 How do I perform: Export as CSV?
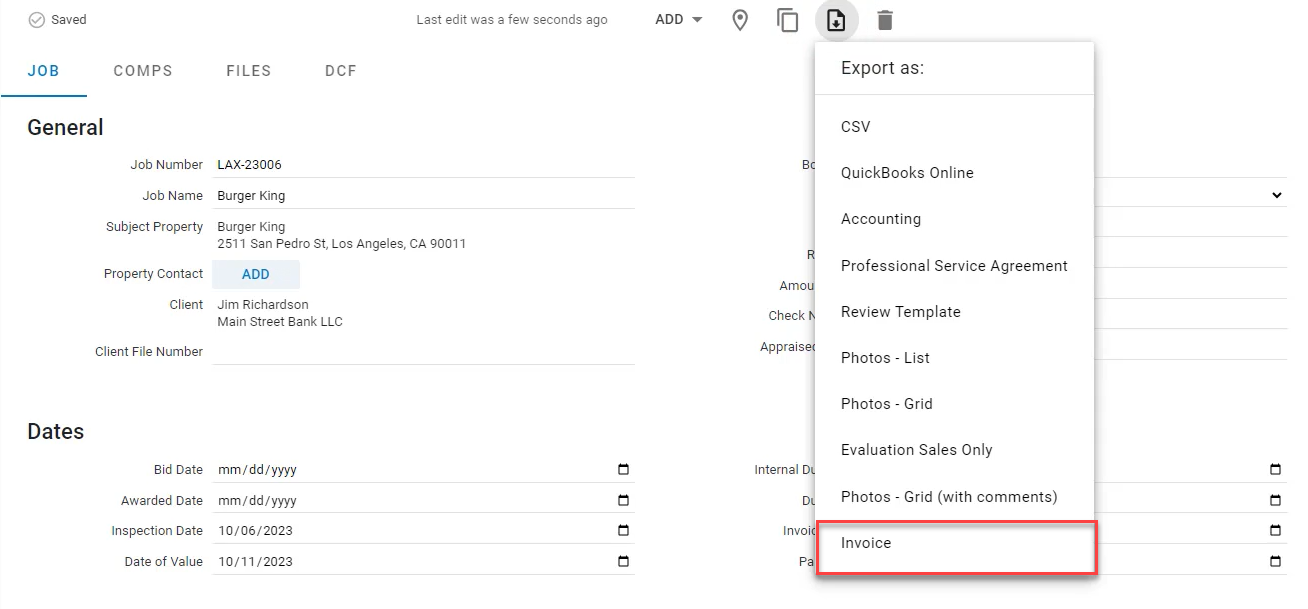856,127
